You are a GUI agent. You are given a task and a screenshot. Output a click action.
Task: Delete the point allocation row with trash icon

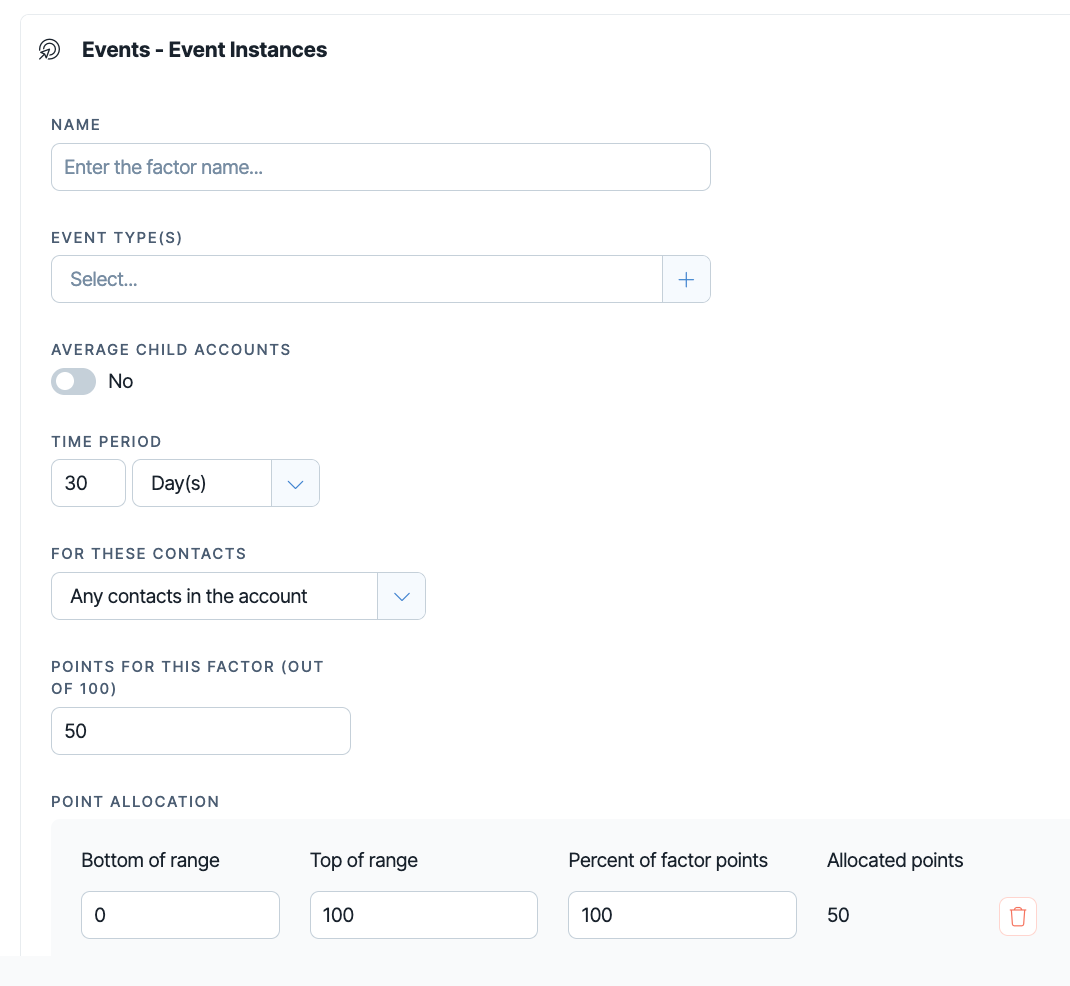point(1017,916)
